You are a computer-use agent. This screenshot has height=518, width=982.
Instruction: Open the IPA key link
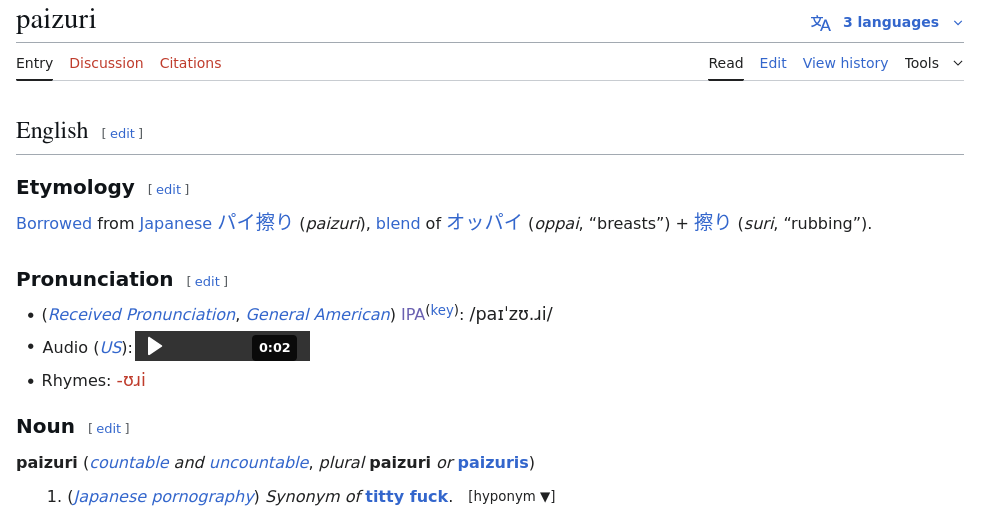coord(442,310)
